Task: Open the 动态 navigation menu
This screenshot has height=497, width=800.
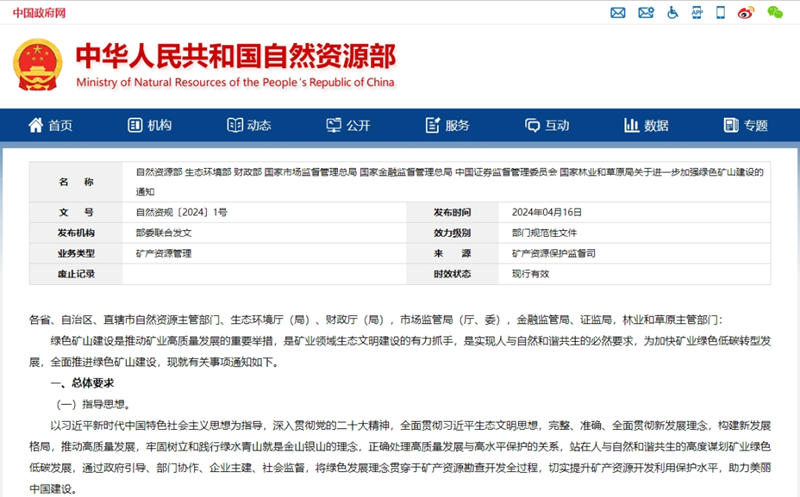Action: click(249, 125)
